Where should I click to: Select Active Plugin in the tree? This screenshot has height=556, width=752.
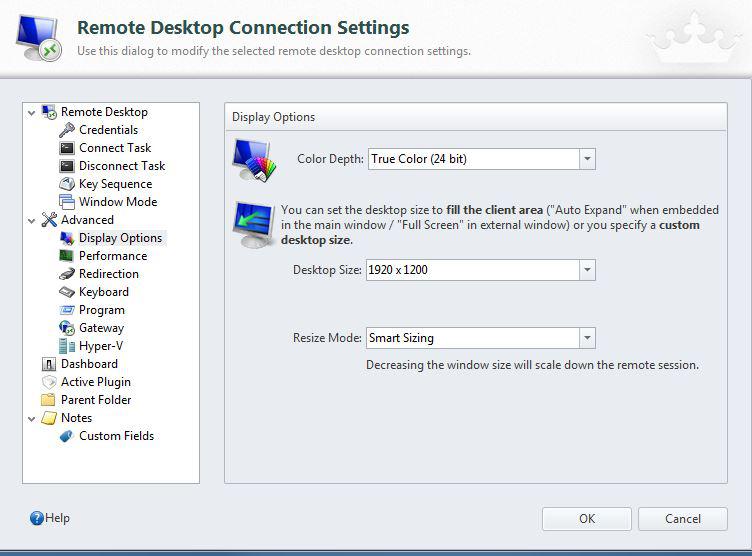[x=95, y=382]
